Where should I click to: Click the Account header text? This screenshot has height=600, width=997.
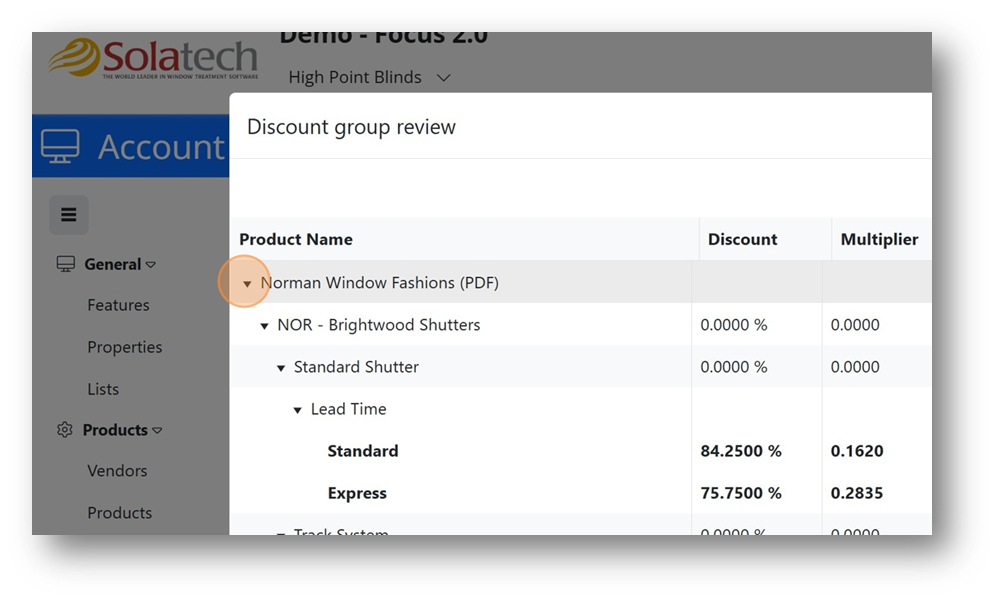click(161, 147)
